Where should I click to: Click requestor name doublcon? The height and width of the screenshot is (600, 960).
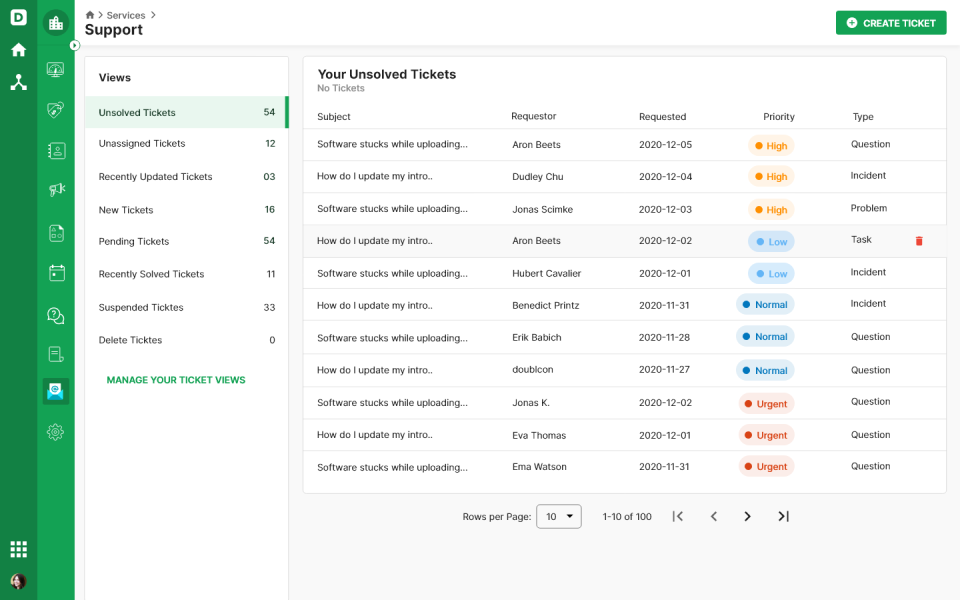pyautogui.click(x=533, y=370)
